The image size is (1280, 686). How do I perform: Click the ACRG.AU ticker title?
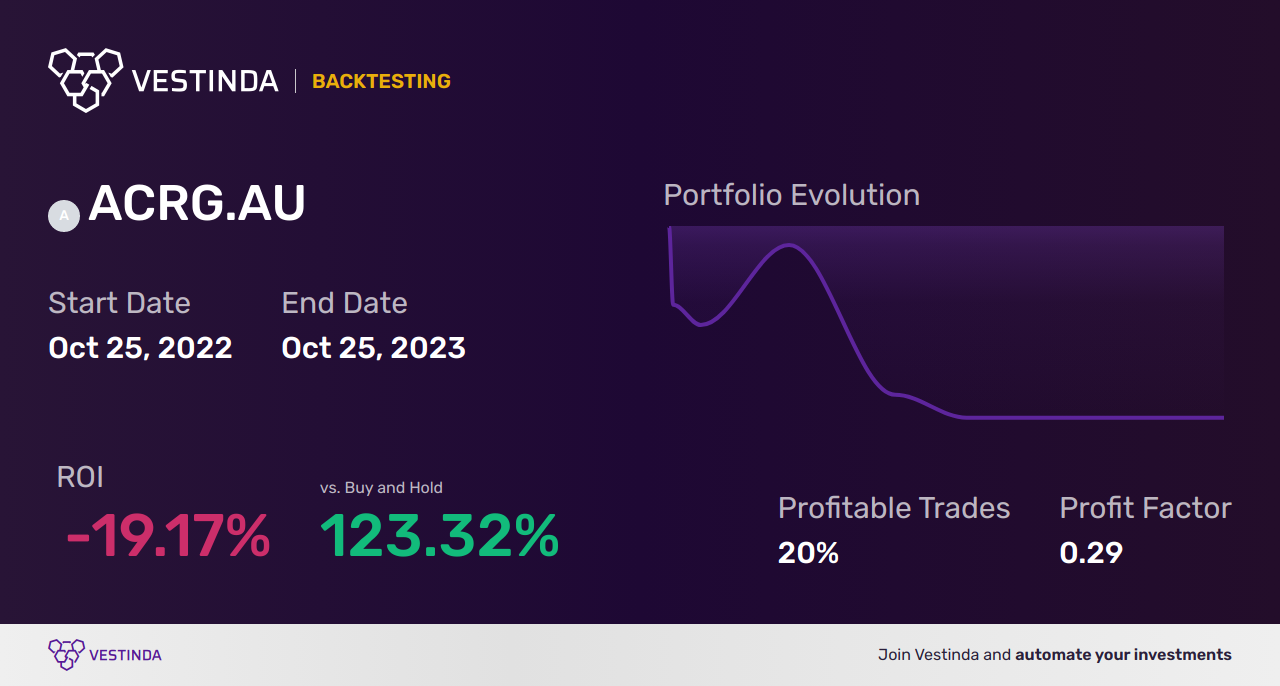click(197, 204)
